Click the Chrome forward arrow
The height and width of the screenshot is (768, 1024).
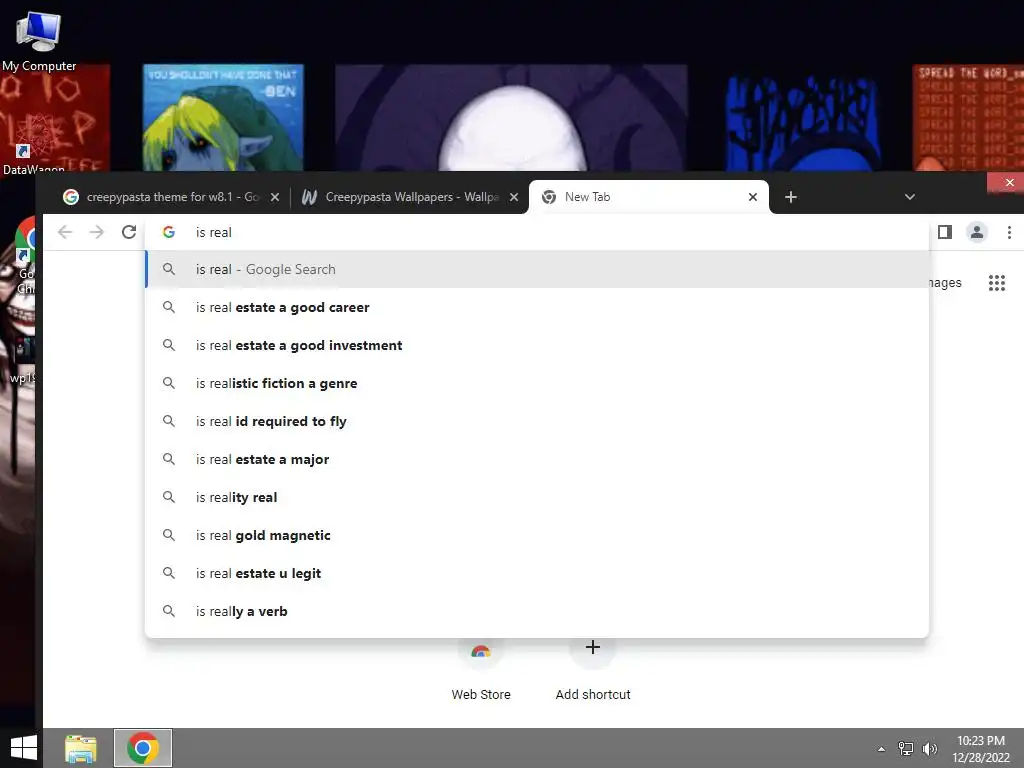pos(97,232)
